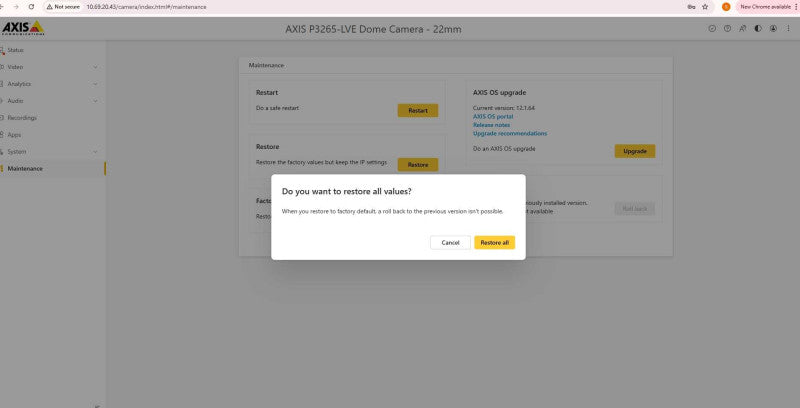This screenshot has height=408, width=800.
Task: Open the help question mark icon
Action: [x=728, y=29]
